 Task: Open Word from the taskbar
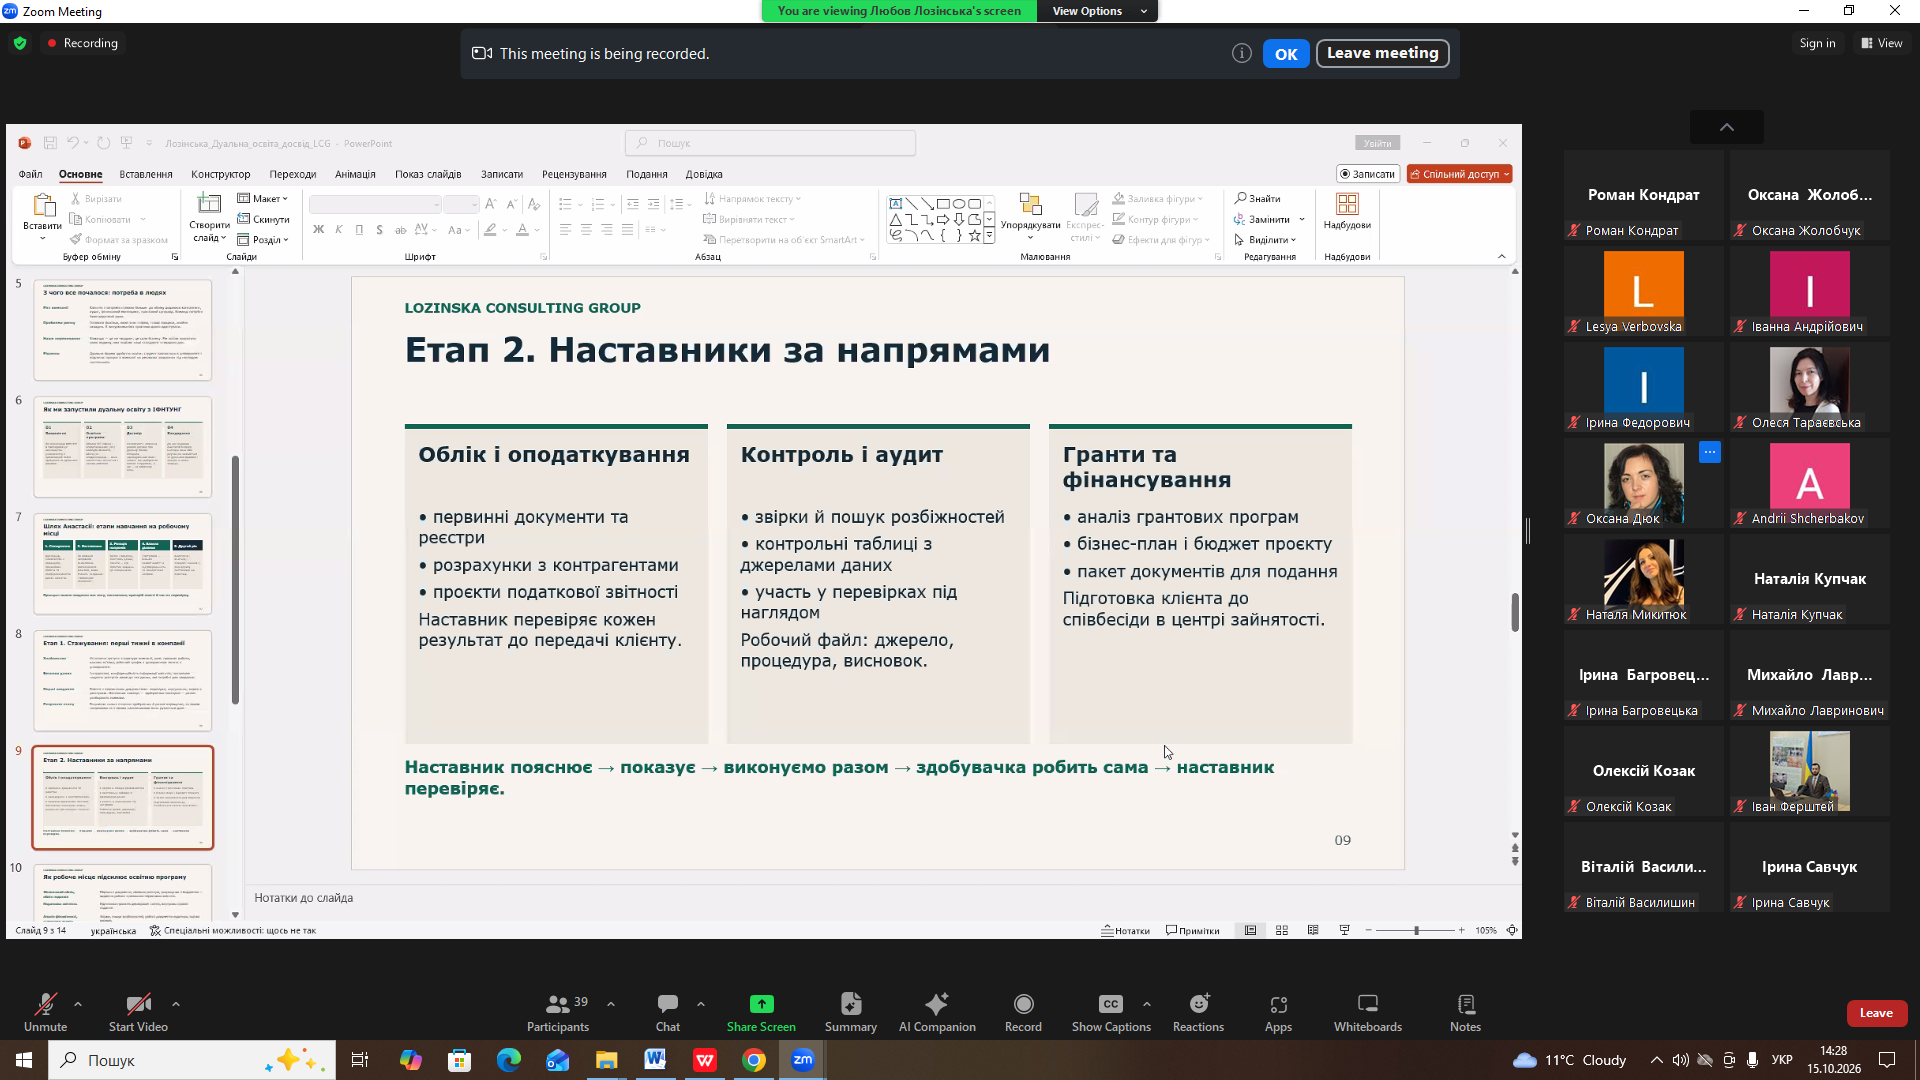click(655, 1060)
